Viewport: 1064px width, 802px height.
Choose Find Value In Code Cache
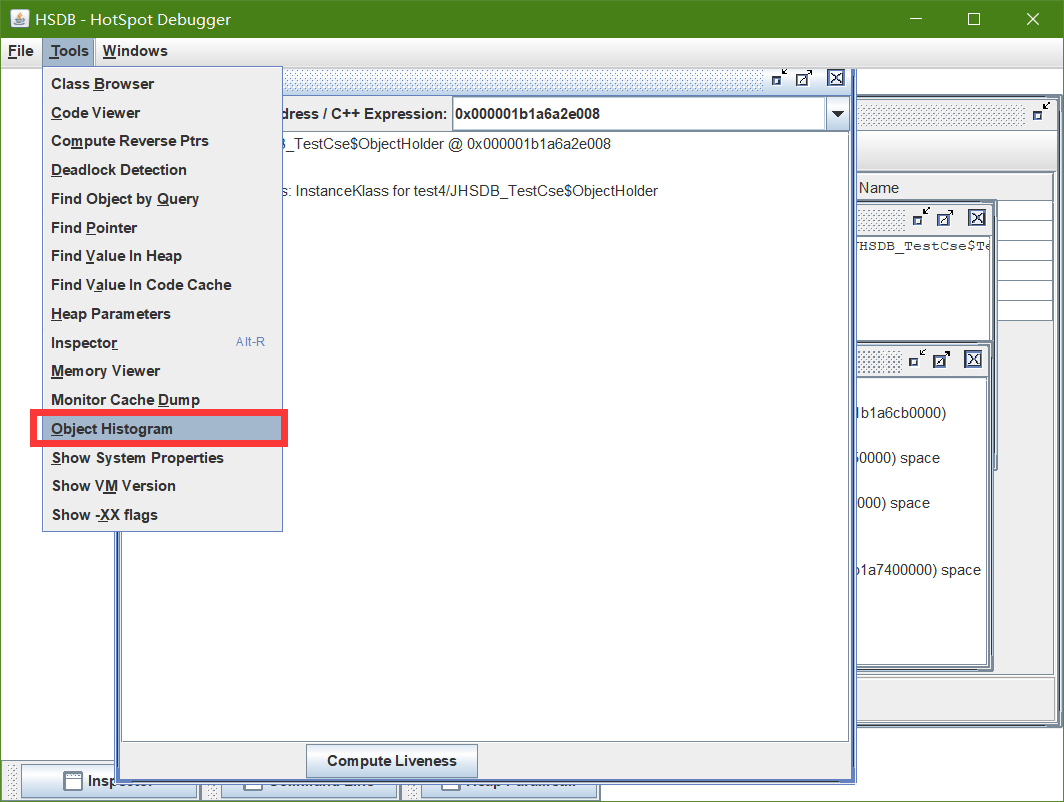(x=162, y=285)
